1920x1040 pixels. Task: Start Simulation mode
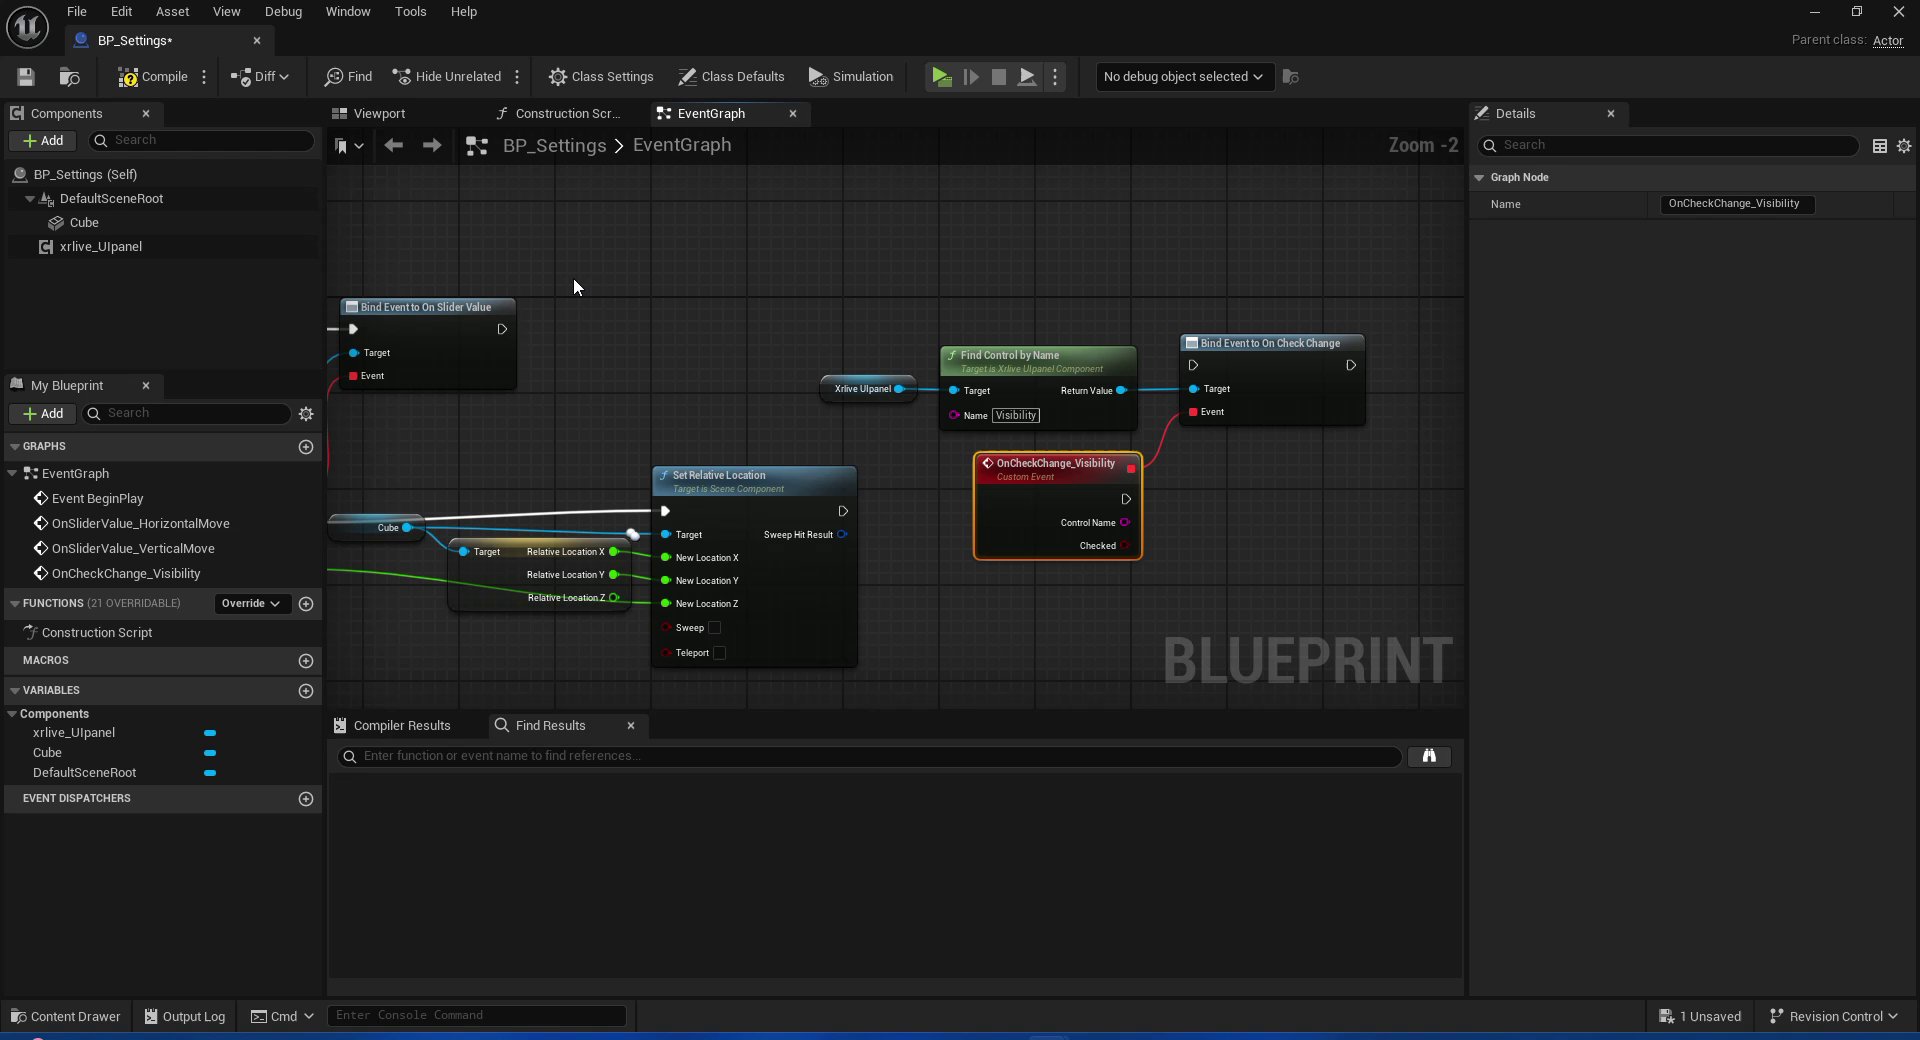point(851,77)
